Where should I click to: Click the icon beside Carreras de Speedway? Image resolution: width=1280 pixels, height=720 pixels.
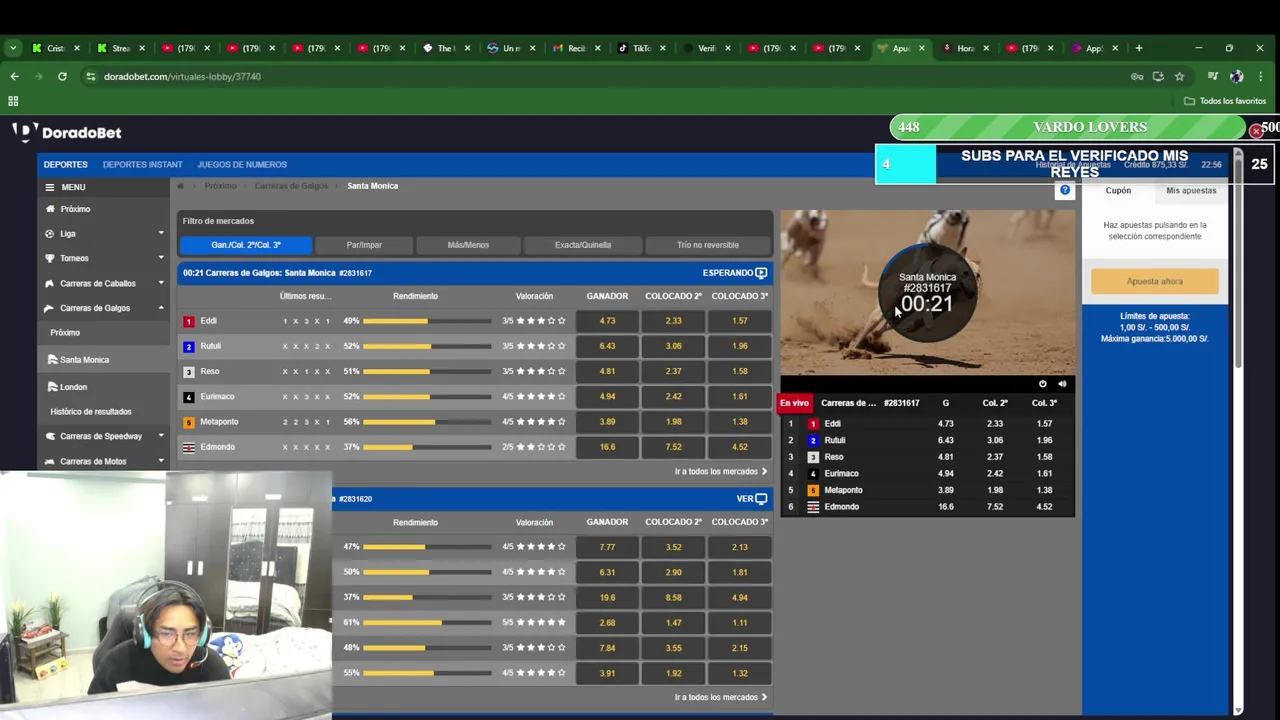pyautogui.click(x=51, y=436)
